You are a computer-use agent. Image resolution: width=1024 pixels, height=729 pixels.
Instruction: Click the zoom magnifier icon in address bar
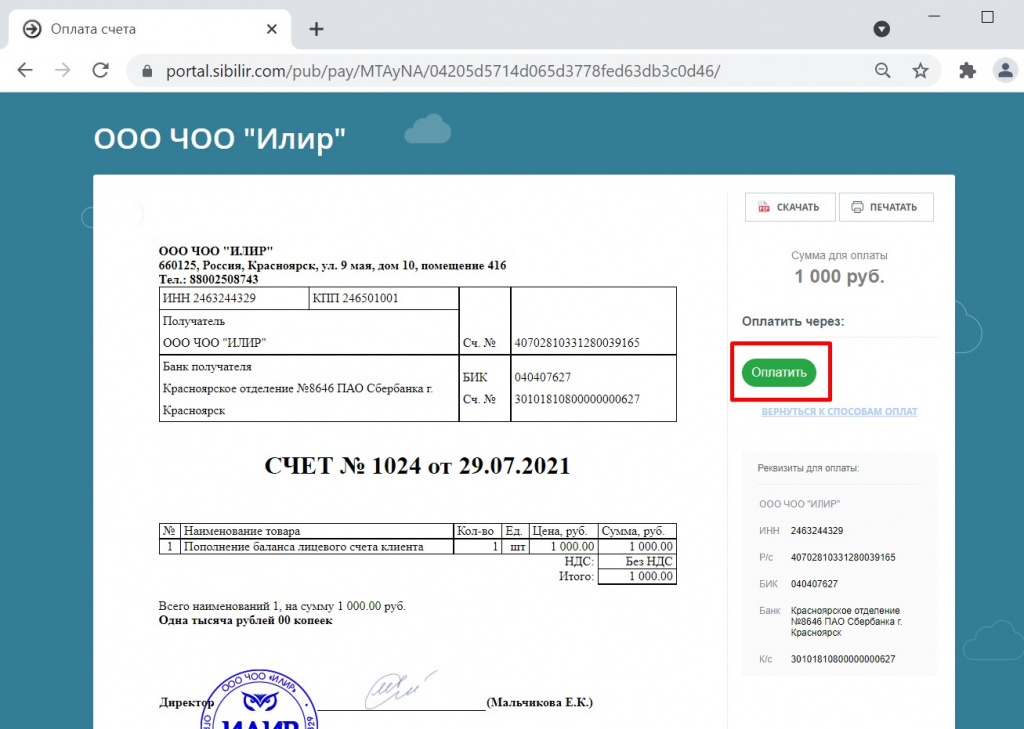pyautogui.click(x=882, y=71)
